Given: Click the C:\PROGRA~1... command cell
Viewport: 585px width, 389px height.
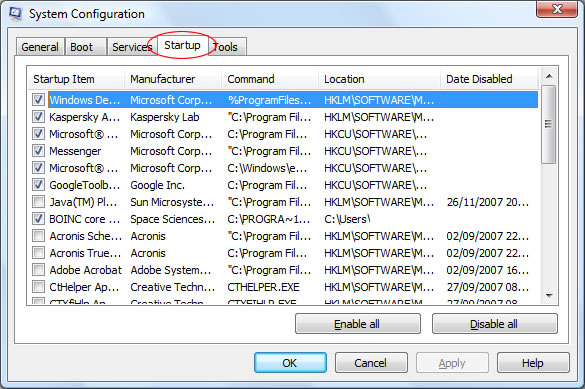Looking at the screenshot, I should pos(269,219).
